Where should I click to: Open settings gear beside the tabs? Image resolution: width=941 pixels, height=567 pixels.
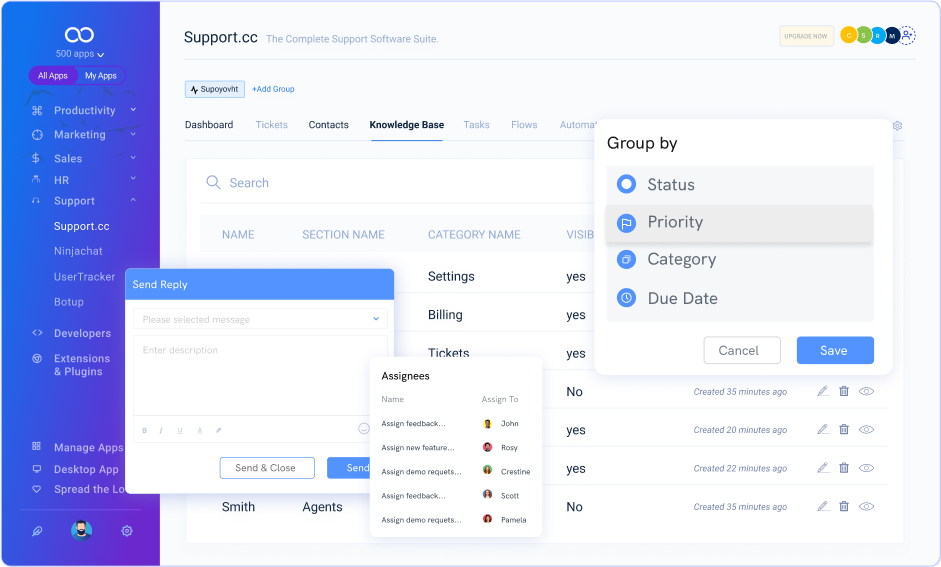point(897,125)
